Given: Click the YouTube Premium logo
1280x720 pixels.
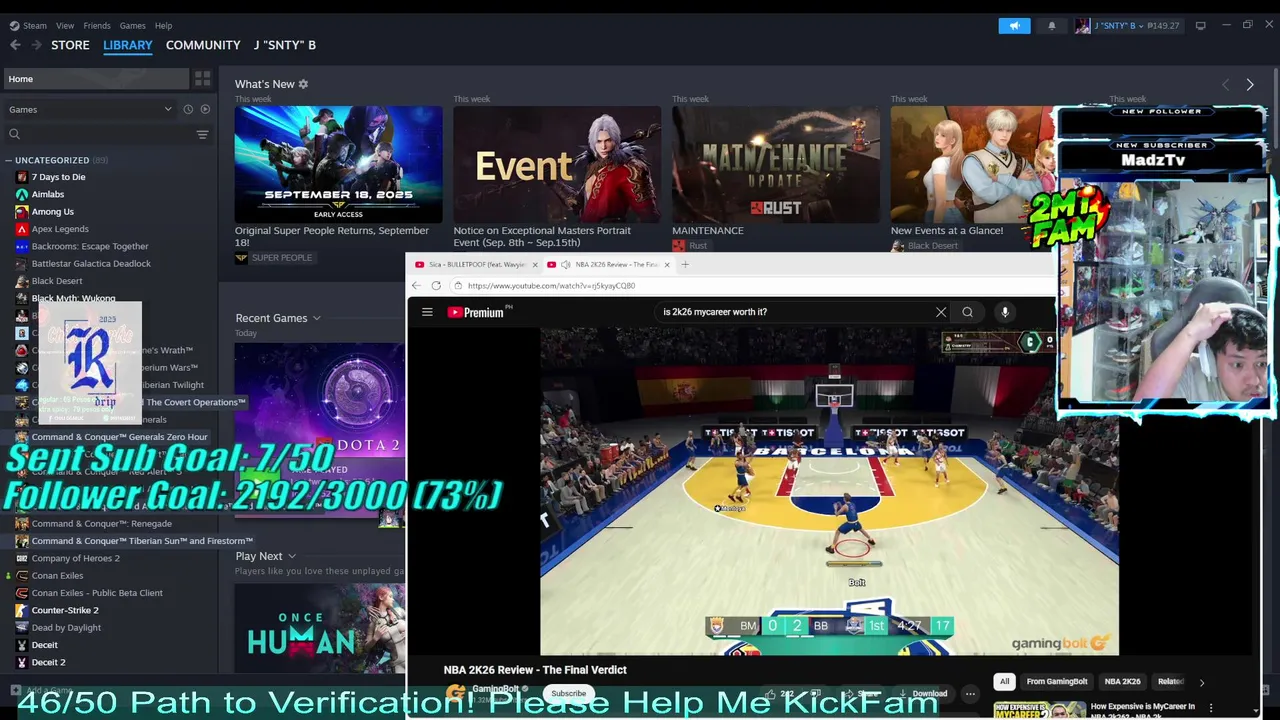Looking at the screenshot, I should point(478,312).
